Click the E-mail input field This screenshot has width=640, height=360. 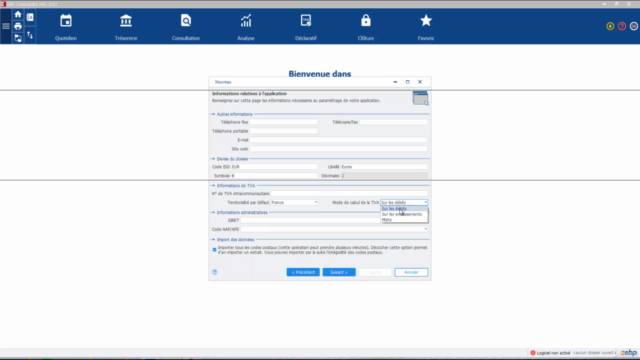tap(338, 140)
